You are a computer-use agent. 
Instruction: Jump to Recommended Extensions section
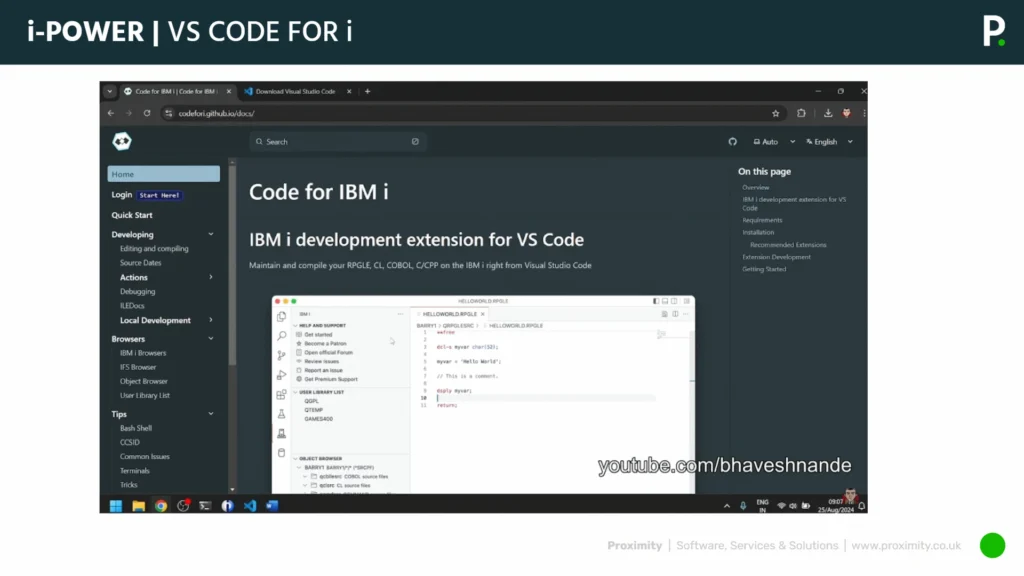788,245
